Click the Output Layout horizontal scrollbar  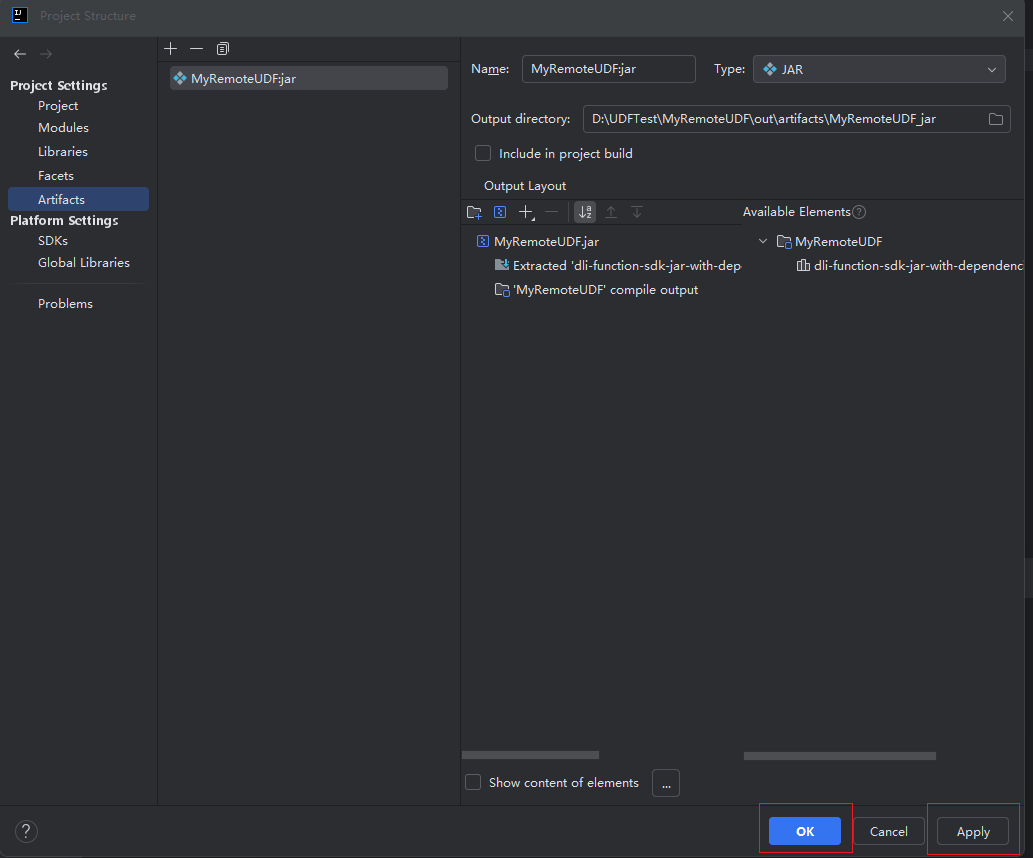(x=530, y=755)
